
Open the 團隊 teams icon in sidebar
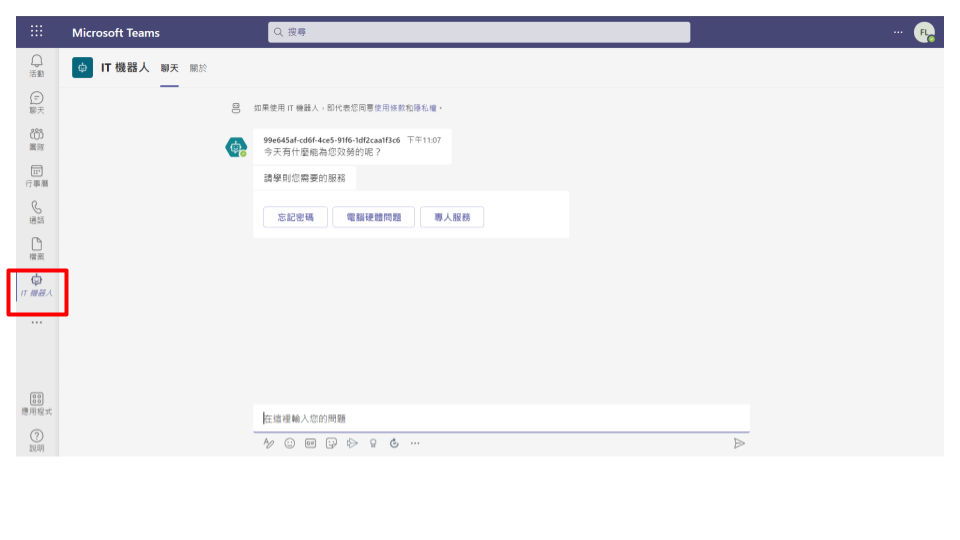coord(37,139)
